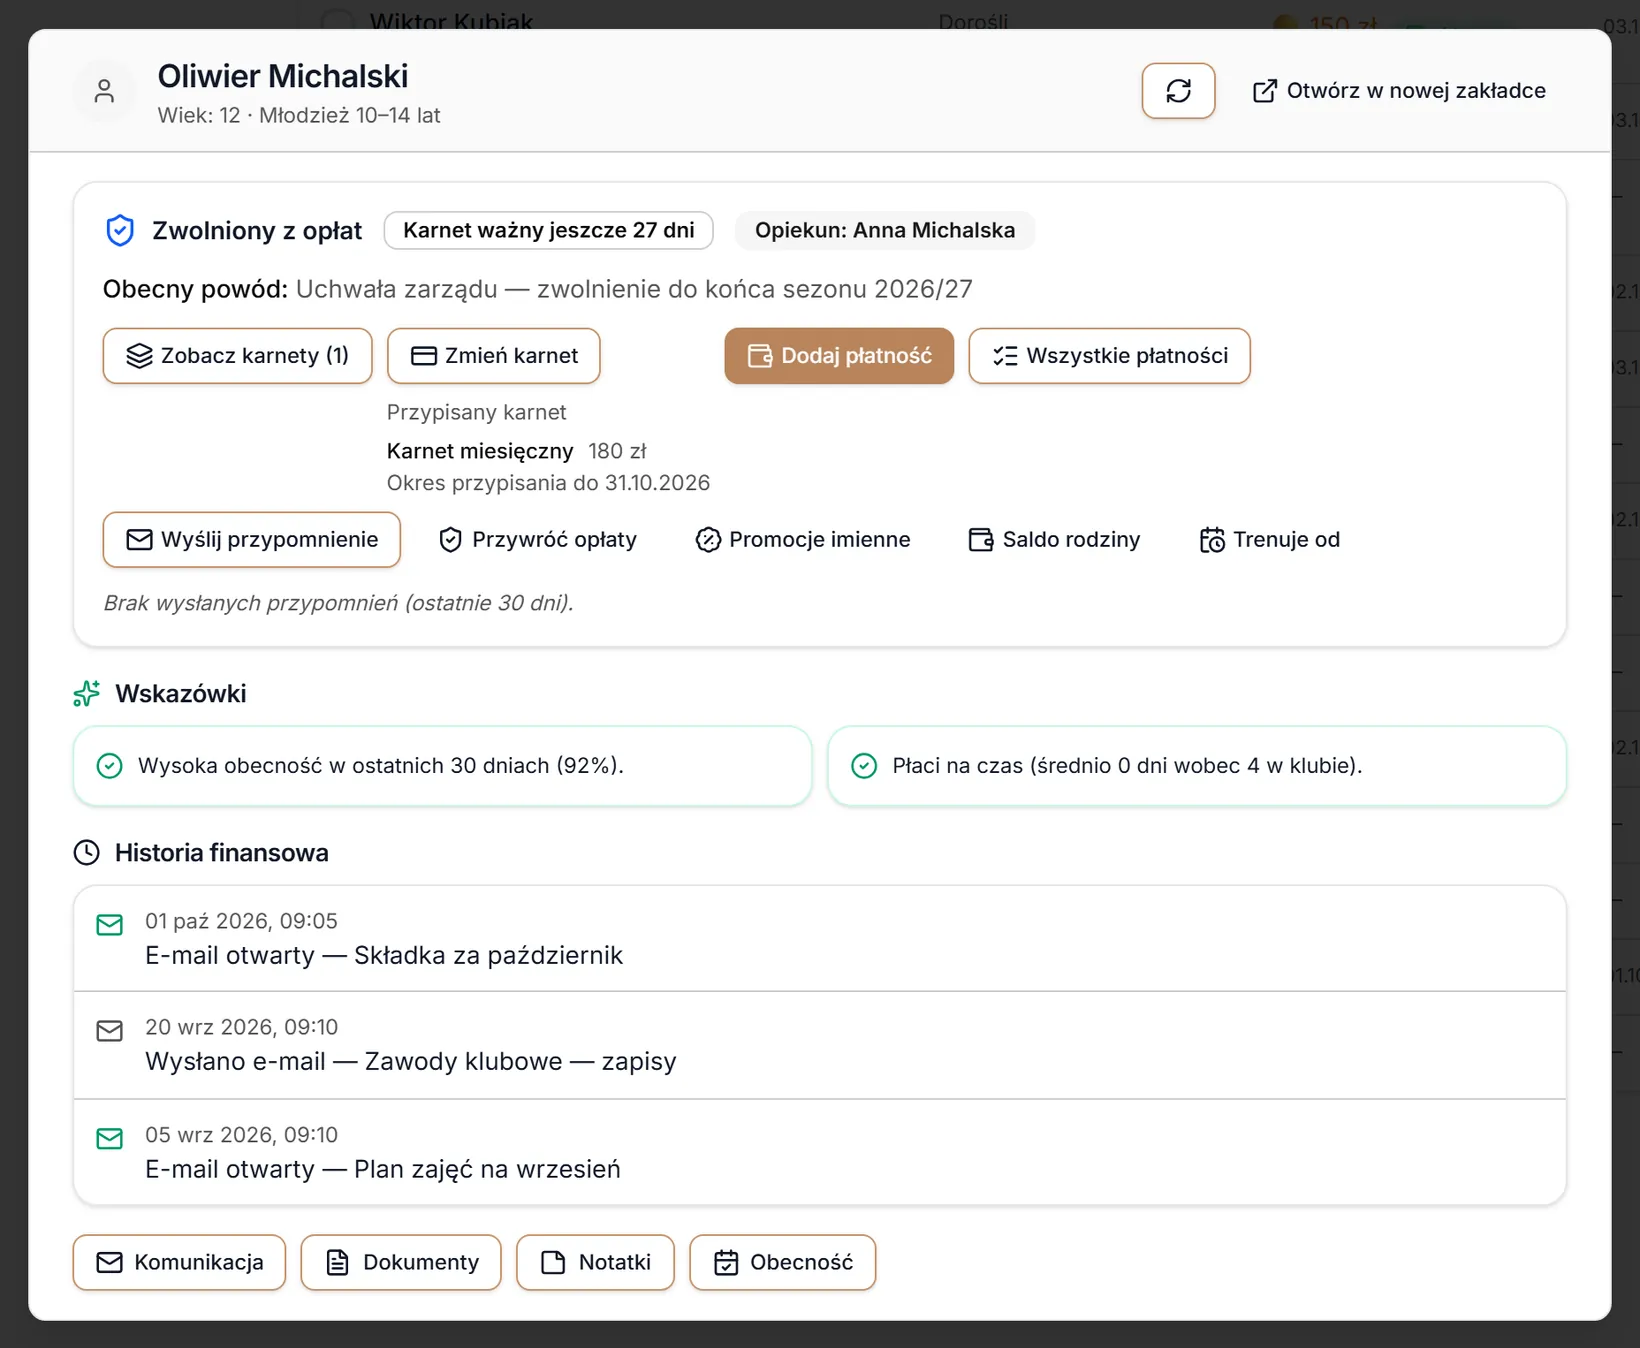
Task: Select Przywróć opłaty option
Action: click(538, 540)
